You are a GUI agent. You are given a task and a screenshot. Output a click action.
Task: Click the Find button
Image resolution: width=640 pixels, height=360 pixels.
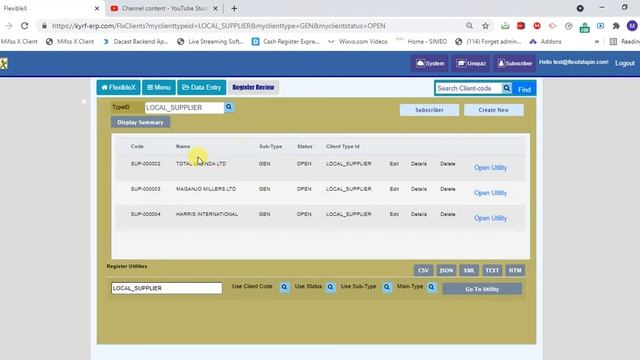524,89
